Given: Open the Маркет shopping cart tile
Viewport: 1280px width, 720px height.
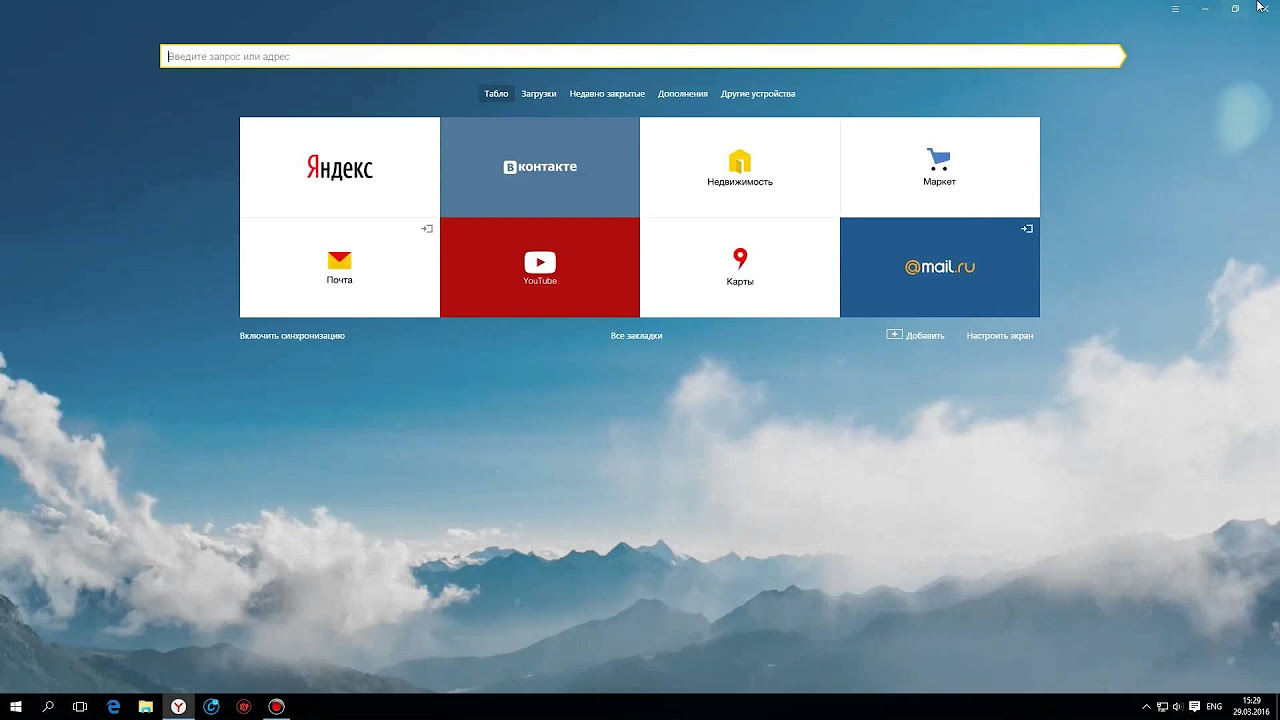Looking at the screenshot, I should pos(940,167).
